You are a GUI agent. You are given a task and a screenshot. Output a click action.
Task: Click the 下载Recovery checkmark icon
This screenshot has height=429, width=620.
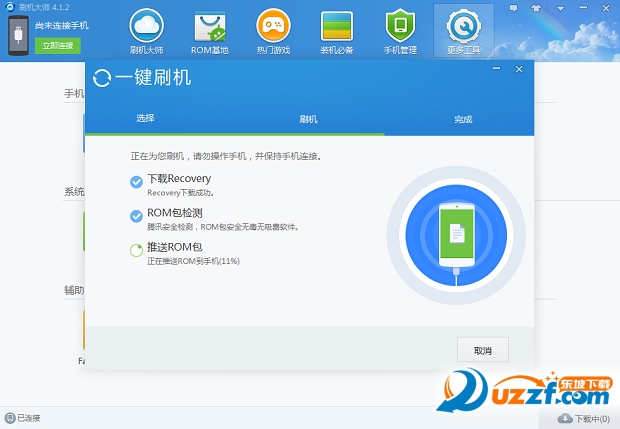tap(136, 182)
